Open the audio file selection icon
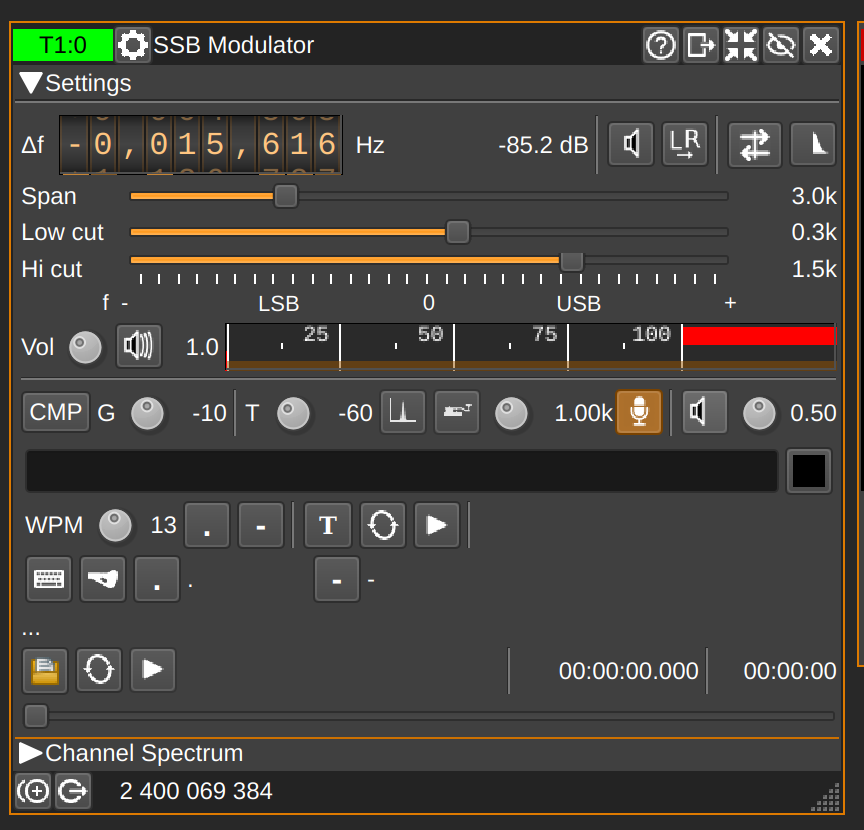 (x=45, y=670)
